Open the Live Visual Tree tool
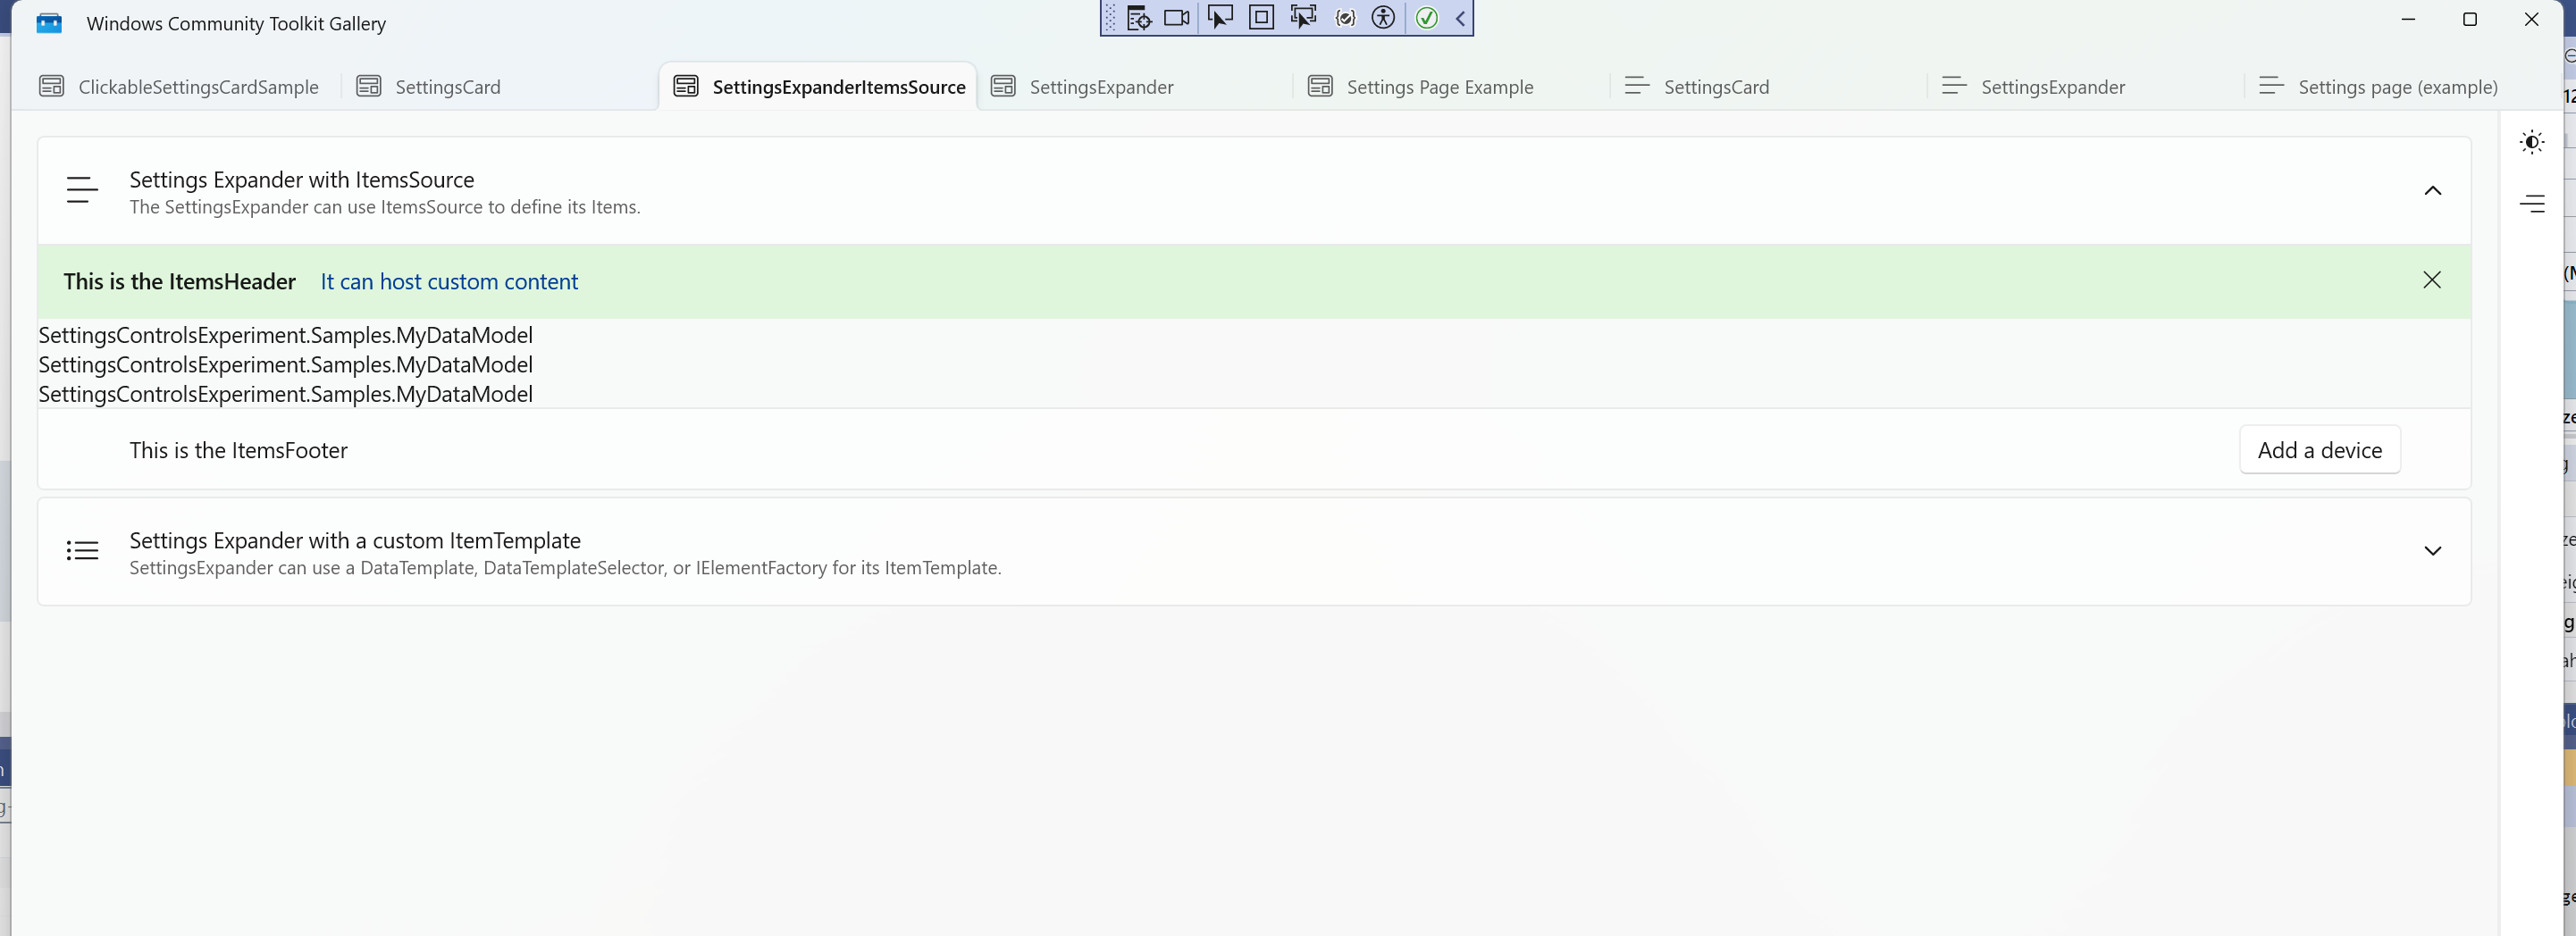Image resolution: width=2576 pixels, height=936 pixels. [1139, 18]
